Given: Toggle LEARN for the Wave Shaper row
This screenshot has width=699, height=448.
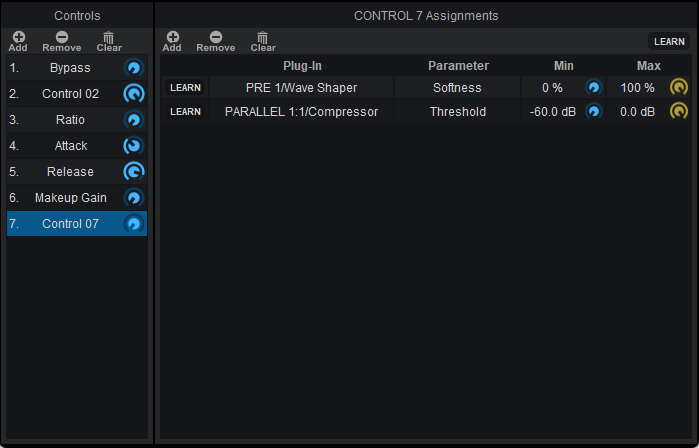Looking at the screenshot, I should [x=185, y=88].
